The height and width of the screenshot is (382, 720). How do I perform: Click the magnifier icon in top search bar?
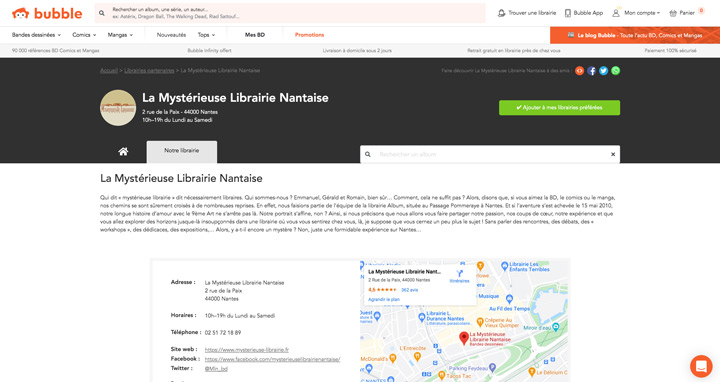(102, 13)
